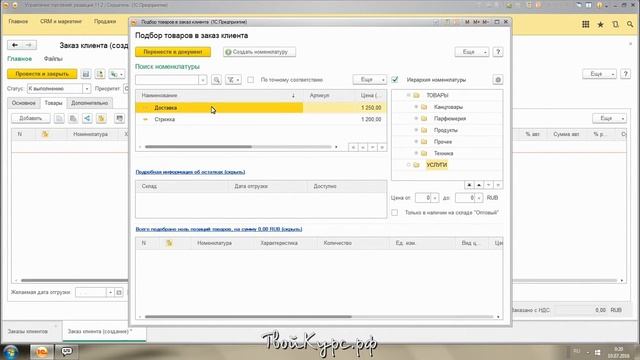Enable 'Только в наличии на складе' checkbox
640x360 pixels.
395,213
